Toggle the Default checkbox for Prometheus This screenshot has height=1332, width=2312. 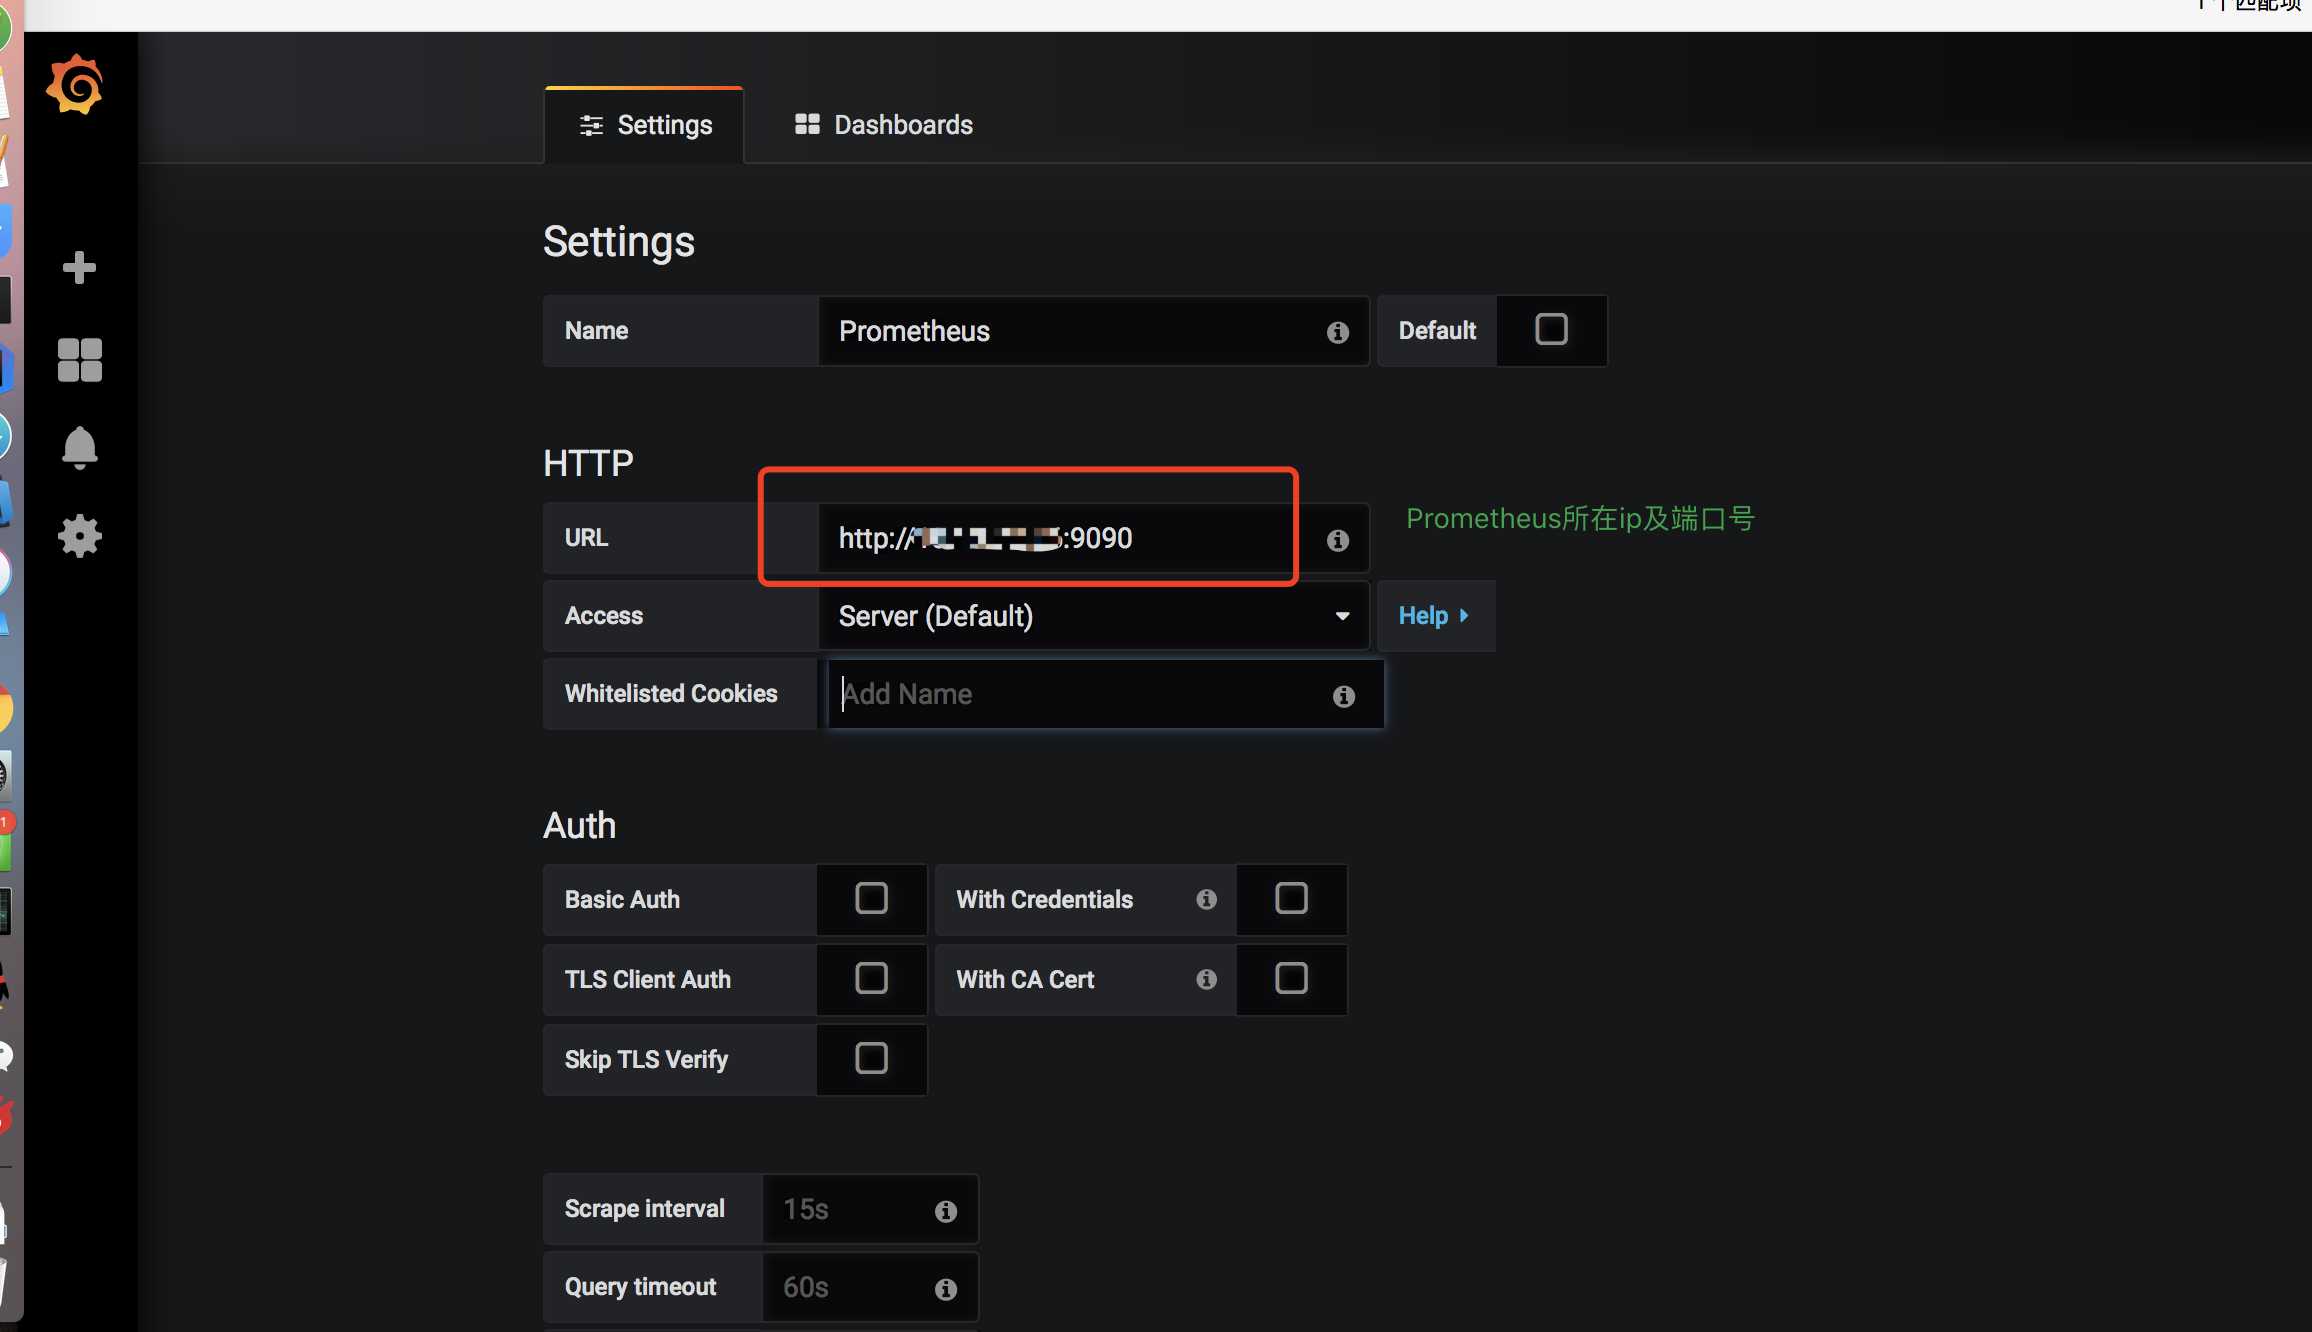(1548, 329)
